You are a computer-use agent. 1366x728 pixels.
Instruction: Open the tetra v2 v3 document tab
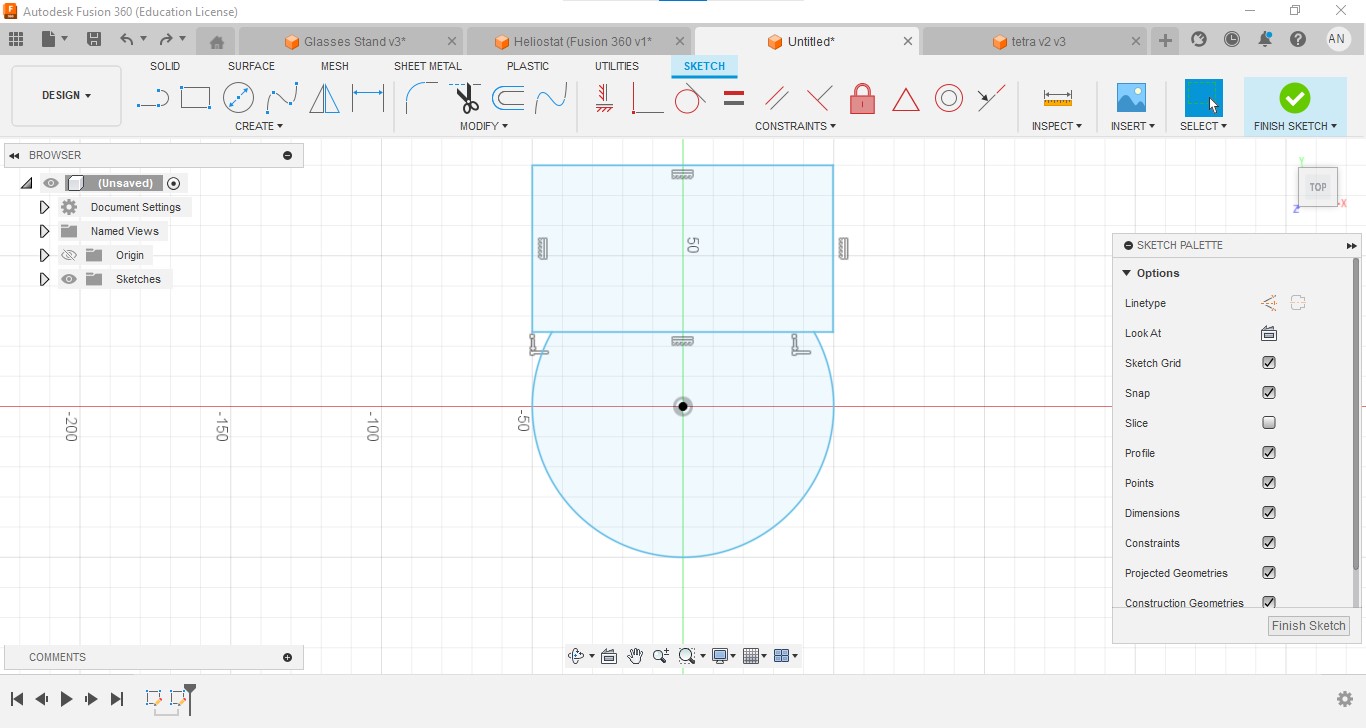coord(1036,41)
